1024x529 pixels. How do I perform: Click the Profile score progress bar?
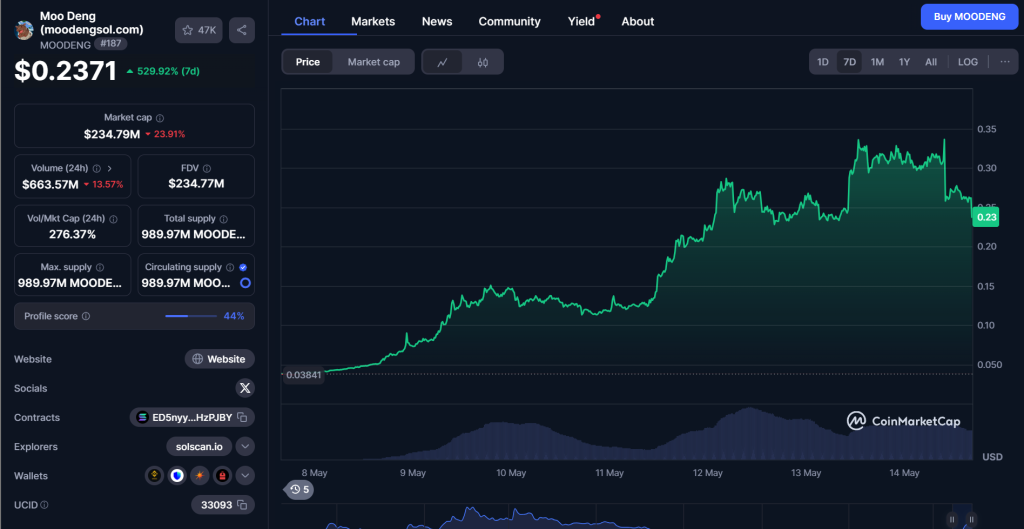click(x=191, y=316)
